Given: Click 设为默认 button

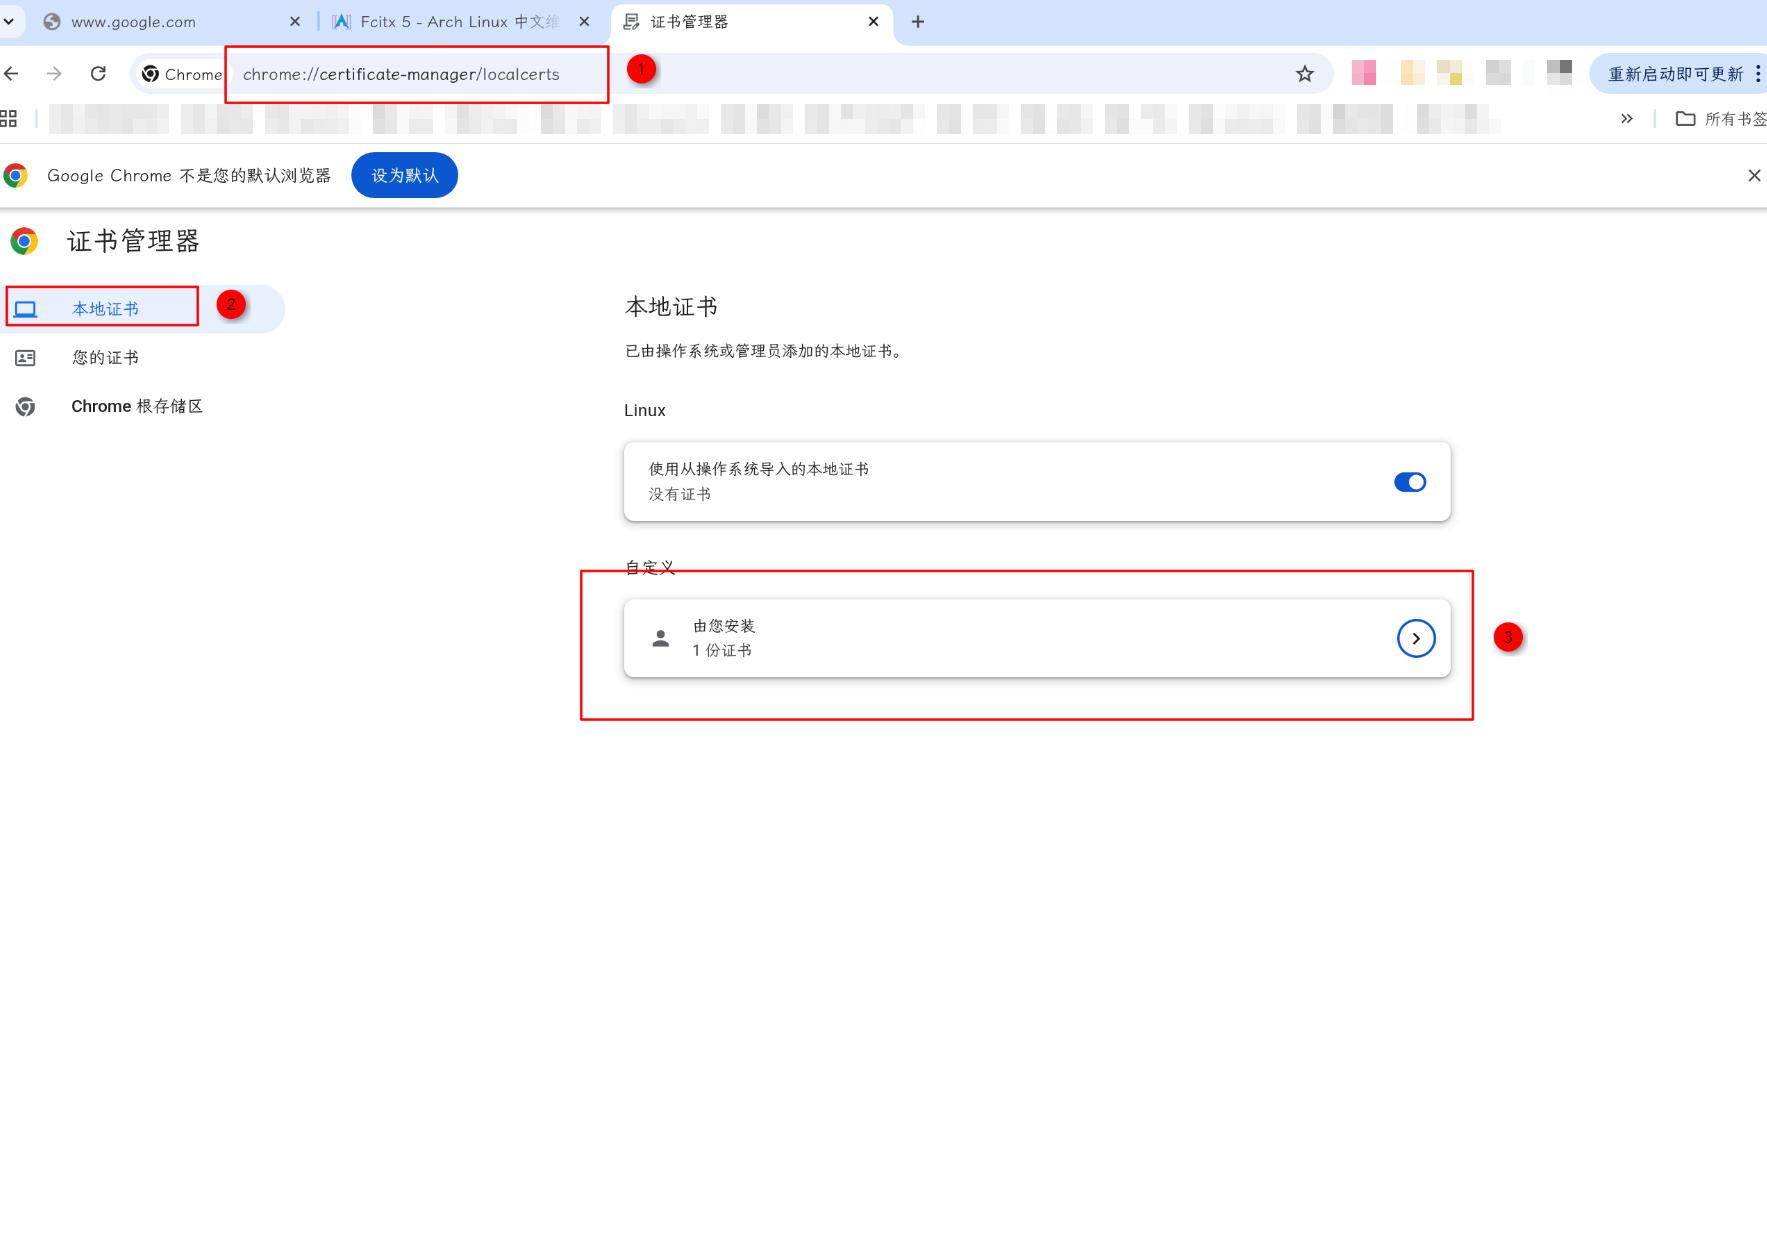Looking at the screenshot, I should click(404, 175).
